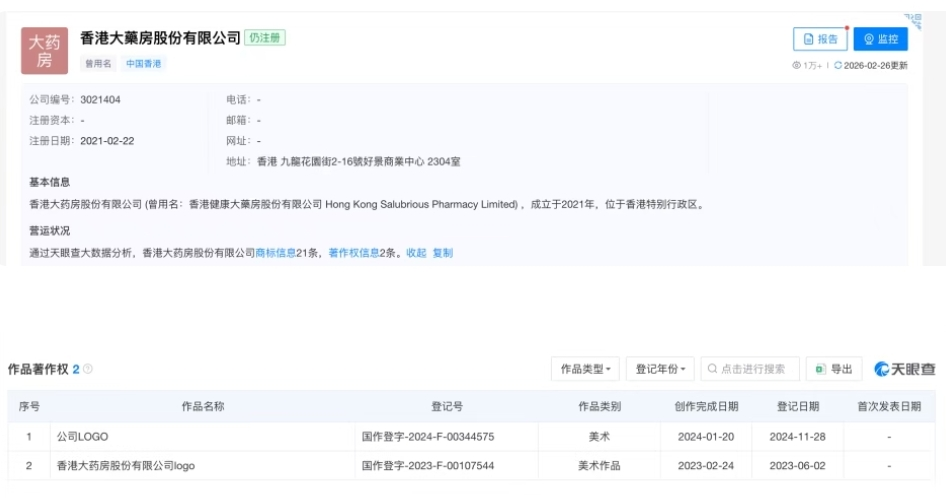Click the 导出 export button
Image resolution: width=946 pixels, height=498 pixels.
(x=834, y=369)
